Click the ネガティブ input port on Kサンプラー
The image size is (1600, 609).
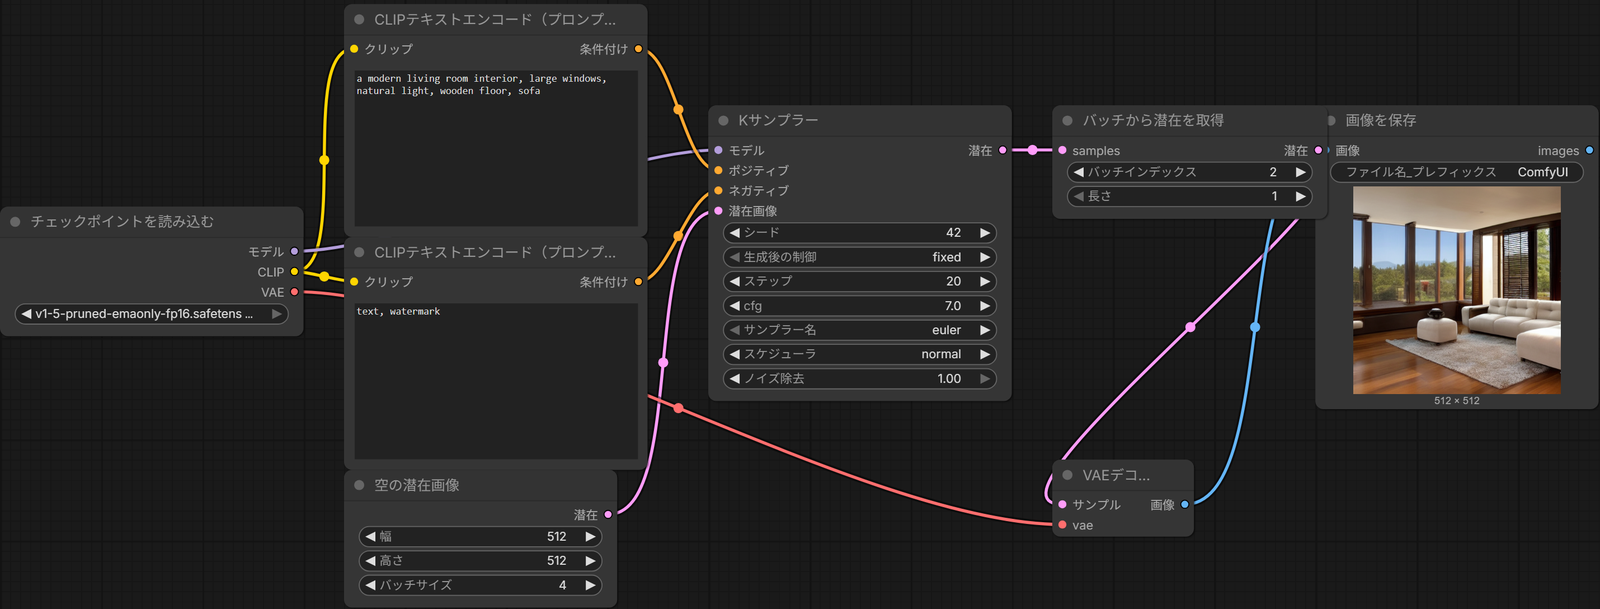click(718, 190)
